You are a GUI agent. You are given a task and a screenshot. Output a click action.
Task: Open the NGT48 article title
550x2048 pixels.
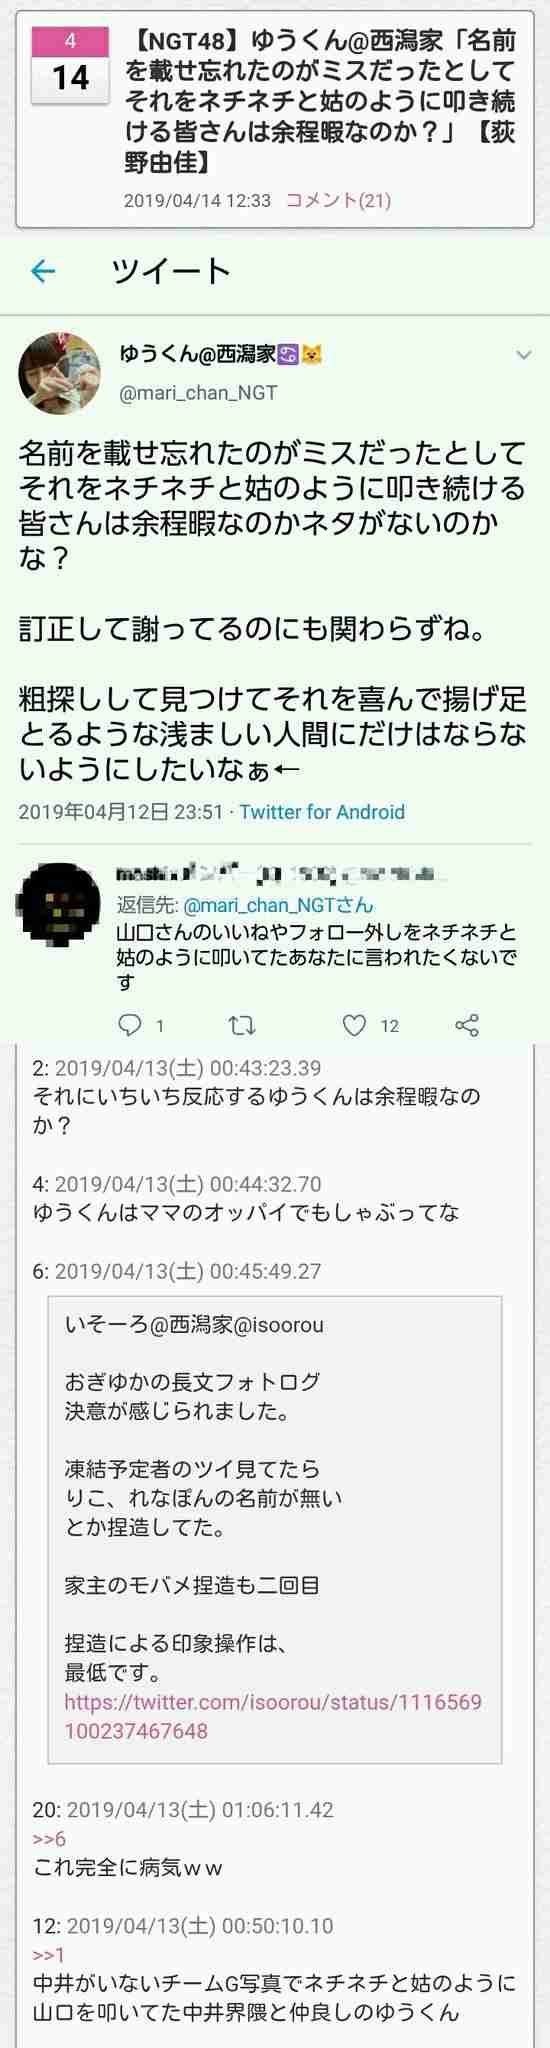pyautogui.click(x=321, y=100)
